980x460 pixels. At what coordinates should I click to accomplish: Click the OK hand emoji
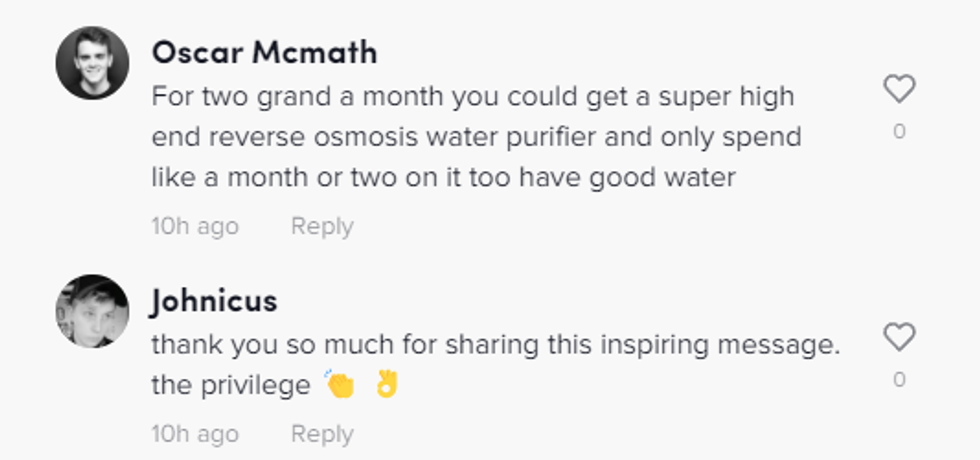point(387,385)
